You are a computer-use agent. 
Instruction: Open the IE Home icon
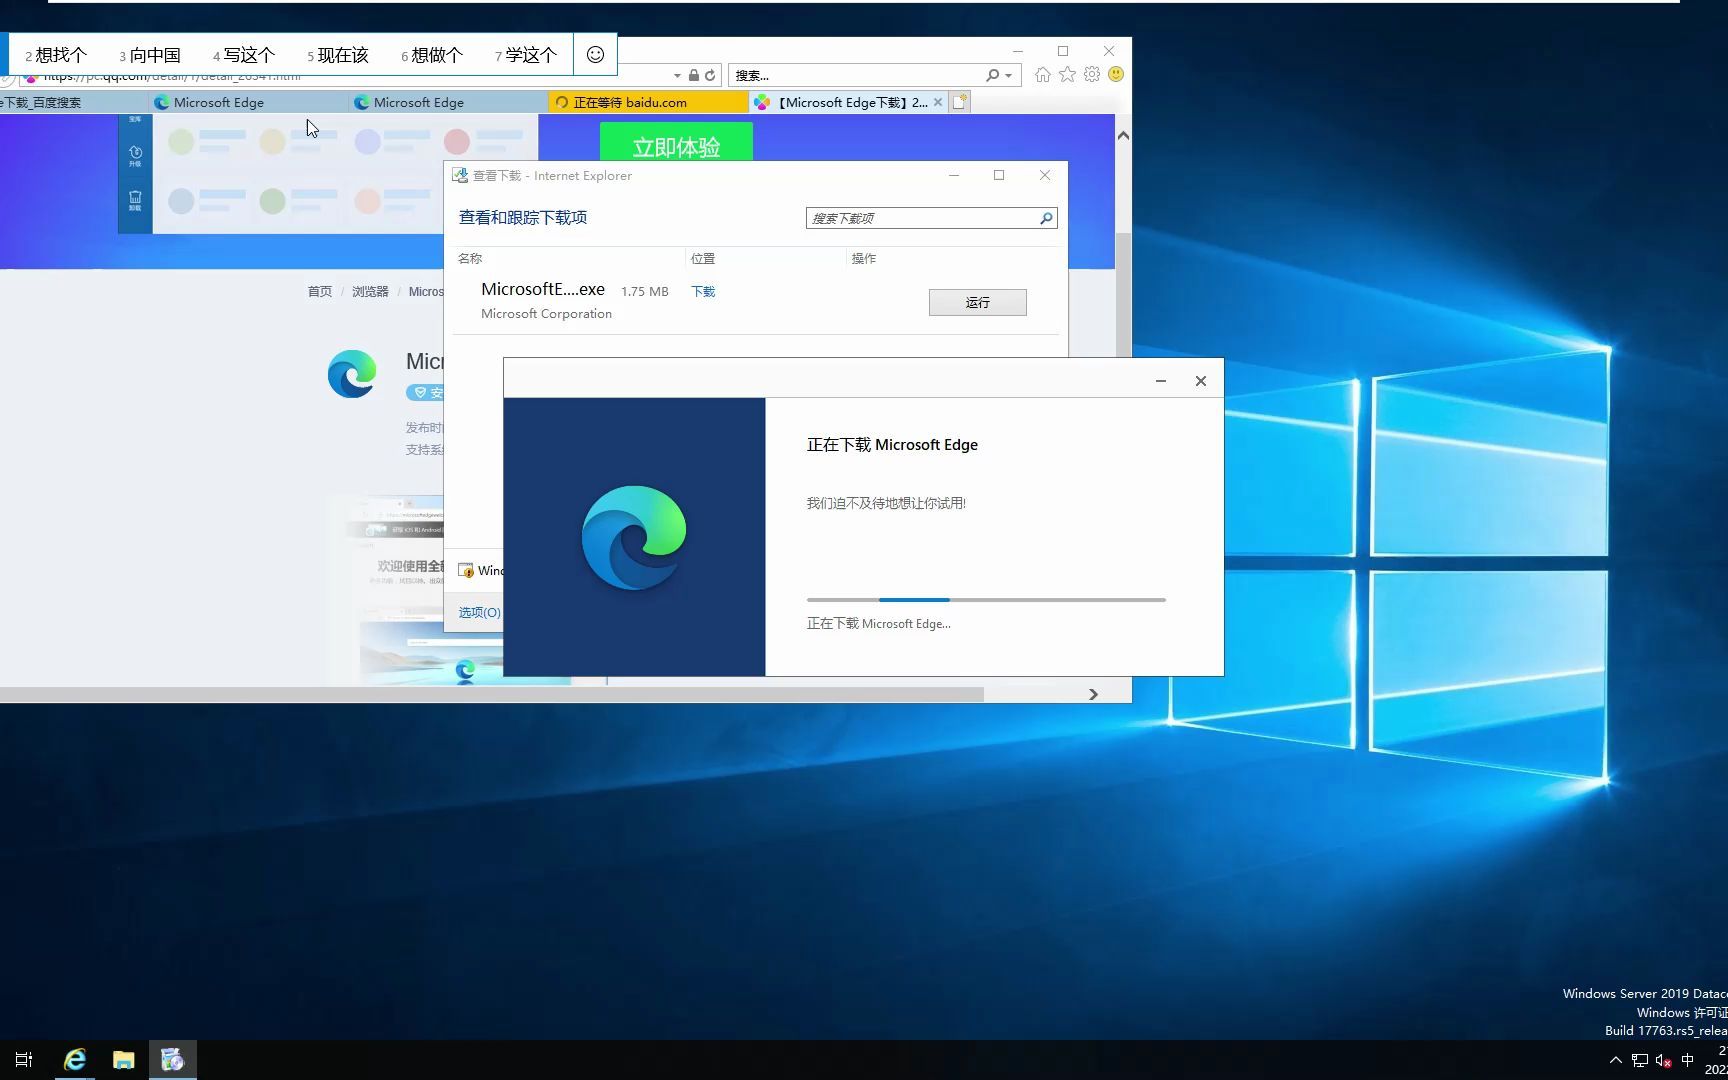(x=1043, y=75)
